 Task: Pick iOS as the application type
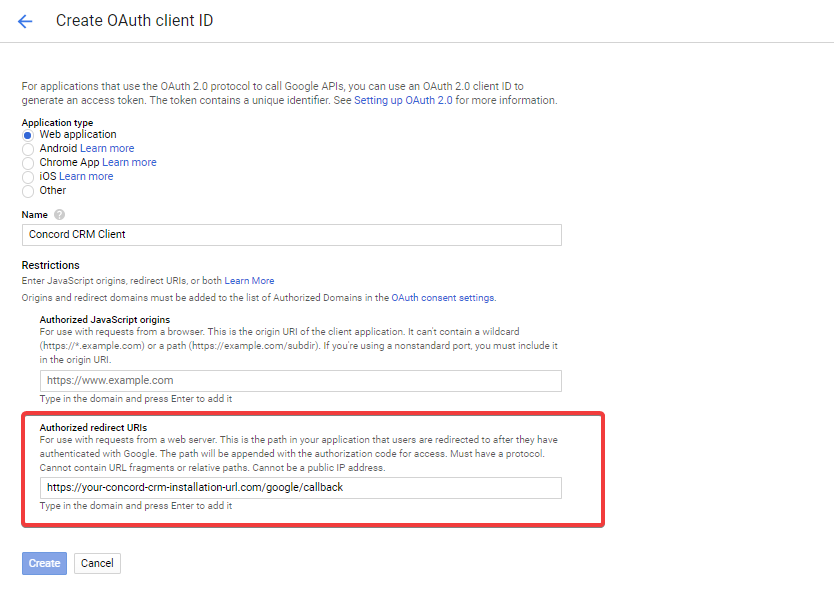[x=28, y=176]
